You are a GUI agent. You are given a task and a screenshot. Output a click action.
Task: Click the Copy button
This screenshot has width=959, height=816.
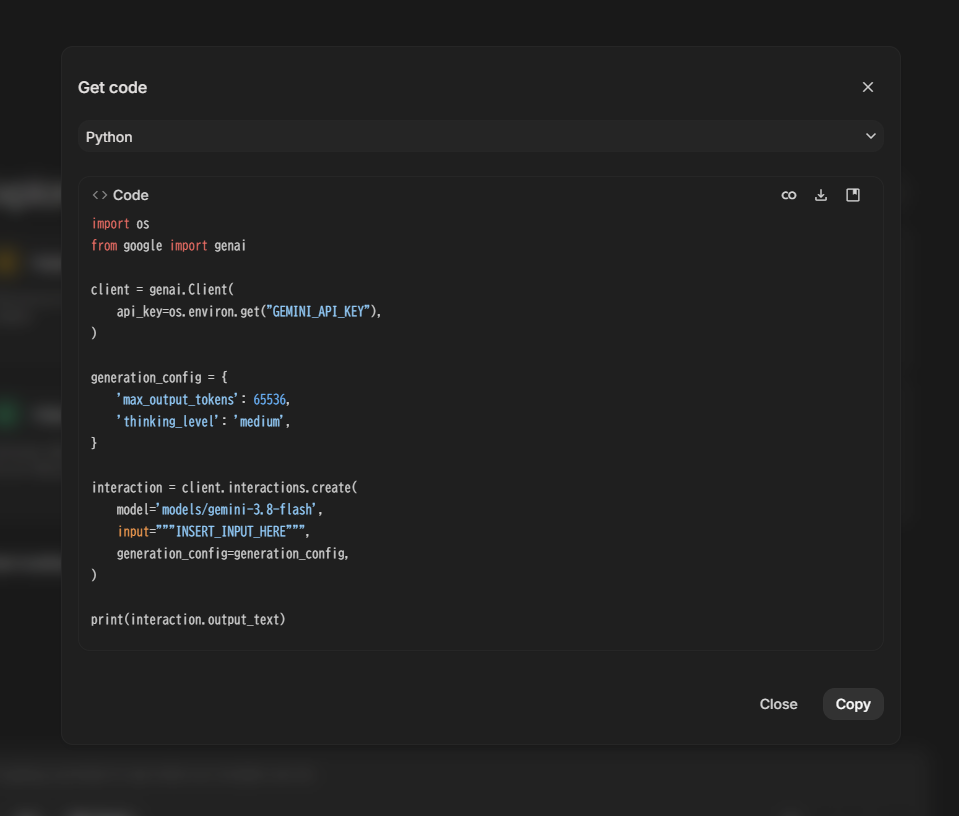pos(853,704)
